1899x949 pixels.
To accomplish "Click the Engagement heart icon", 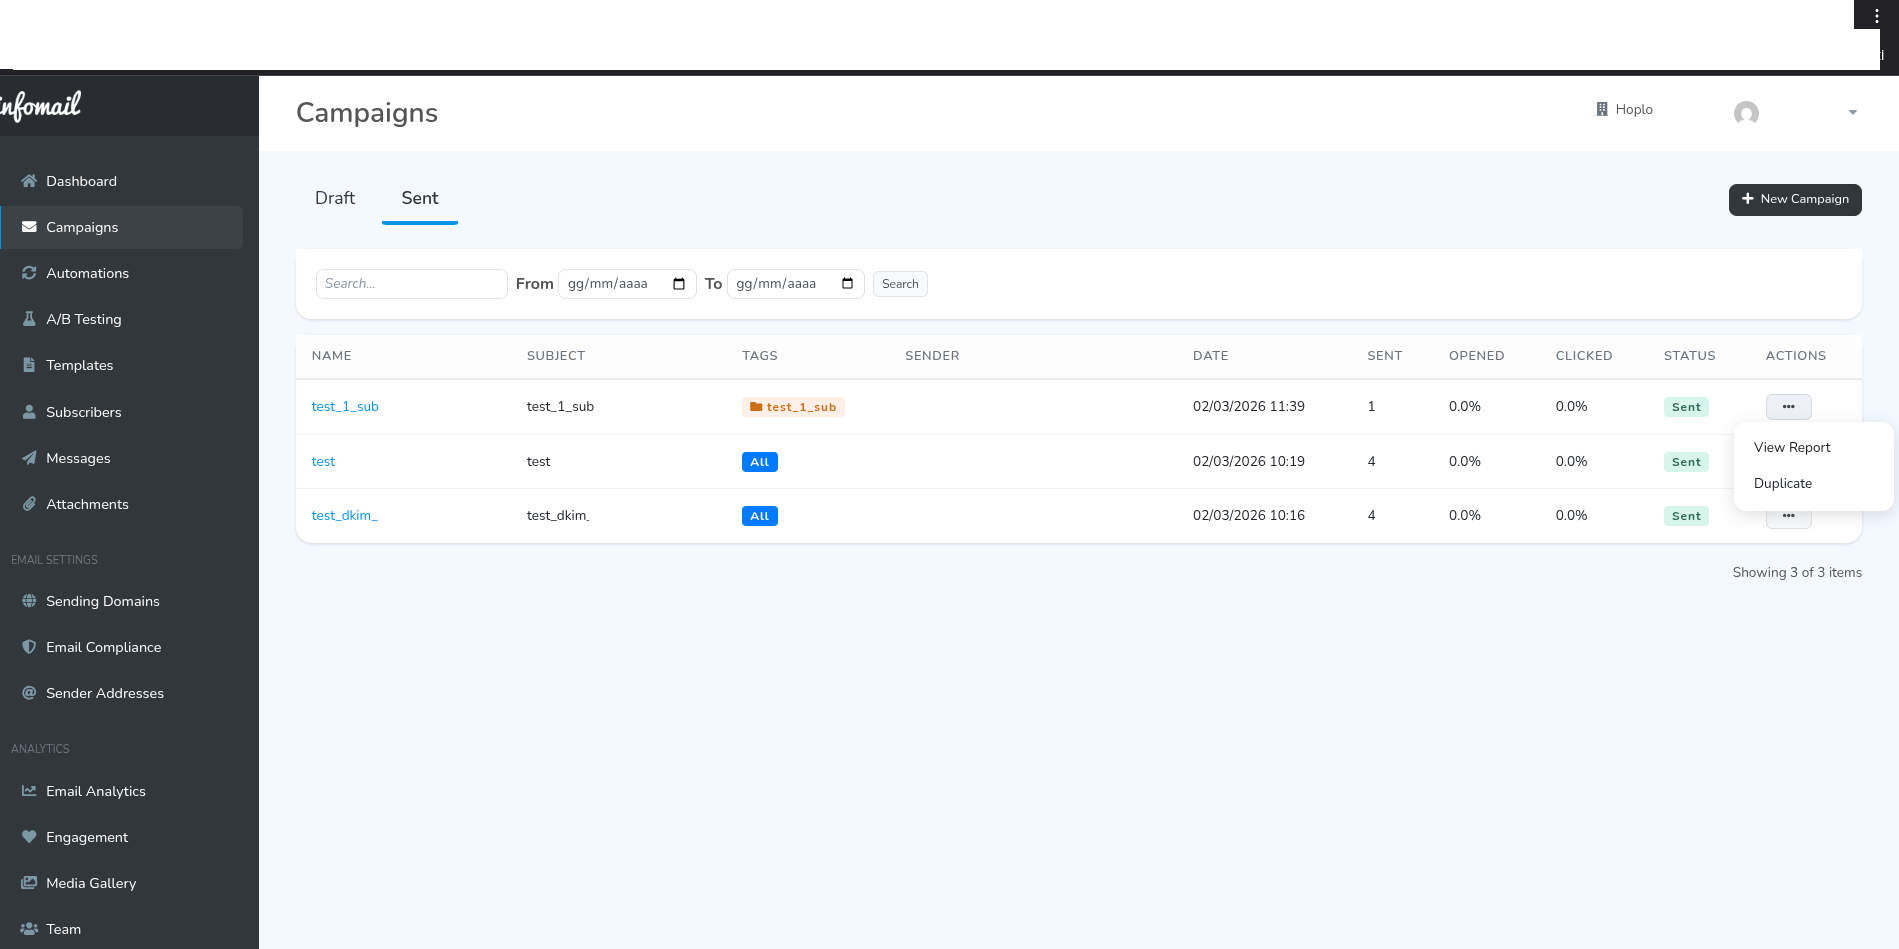I will pyautogui.click(x=29, y=837).
